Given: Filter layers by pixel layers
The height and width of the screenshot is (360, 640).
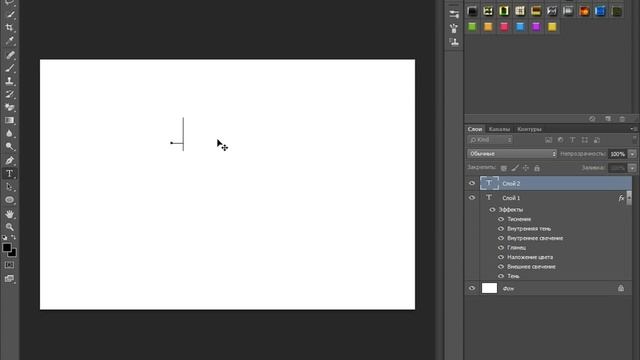Looking at the screenshot, I should [548, 140].
